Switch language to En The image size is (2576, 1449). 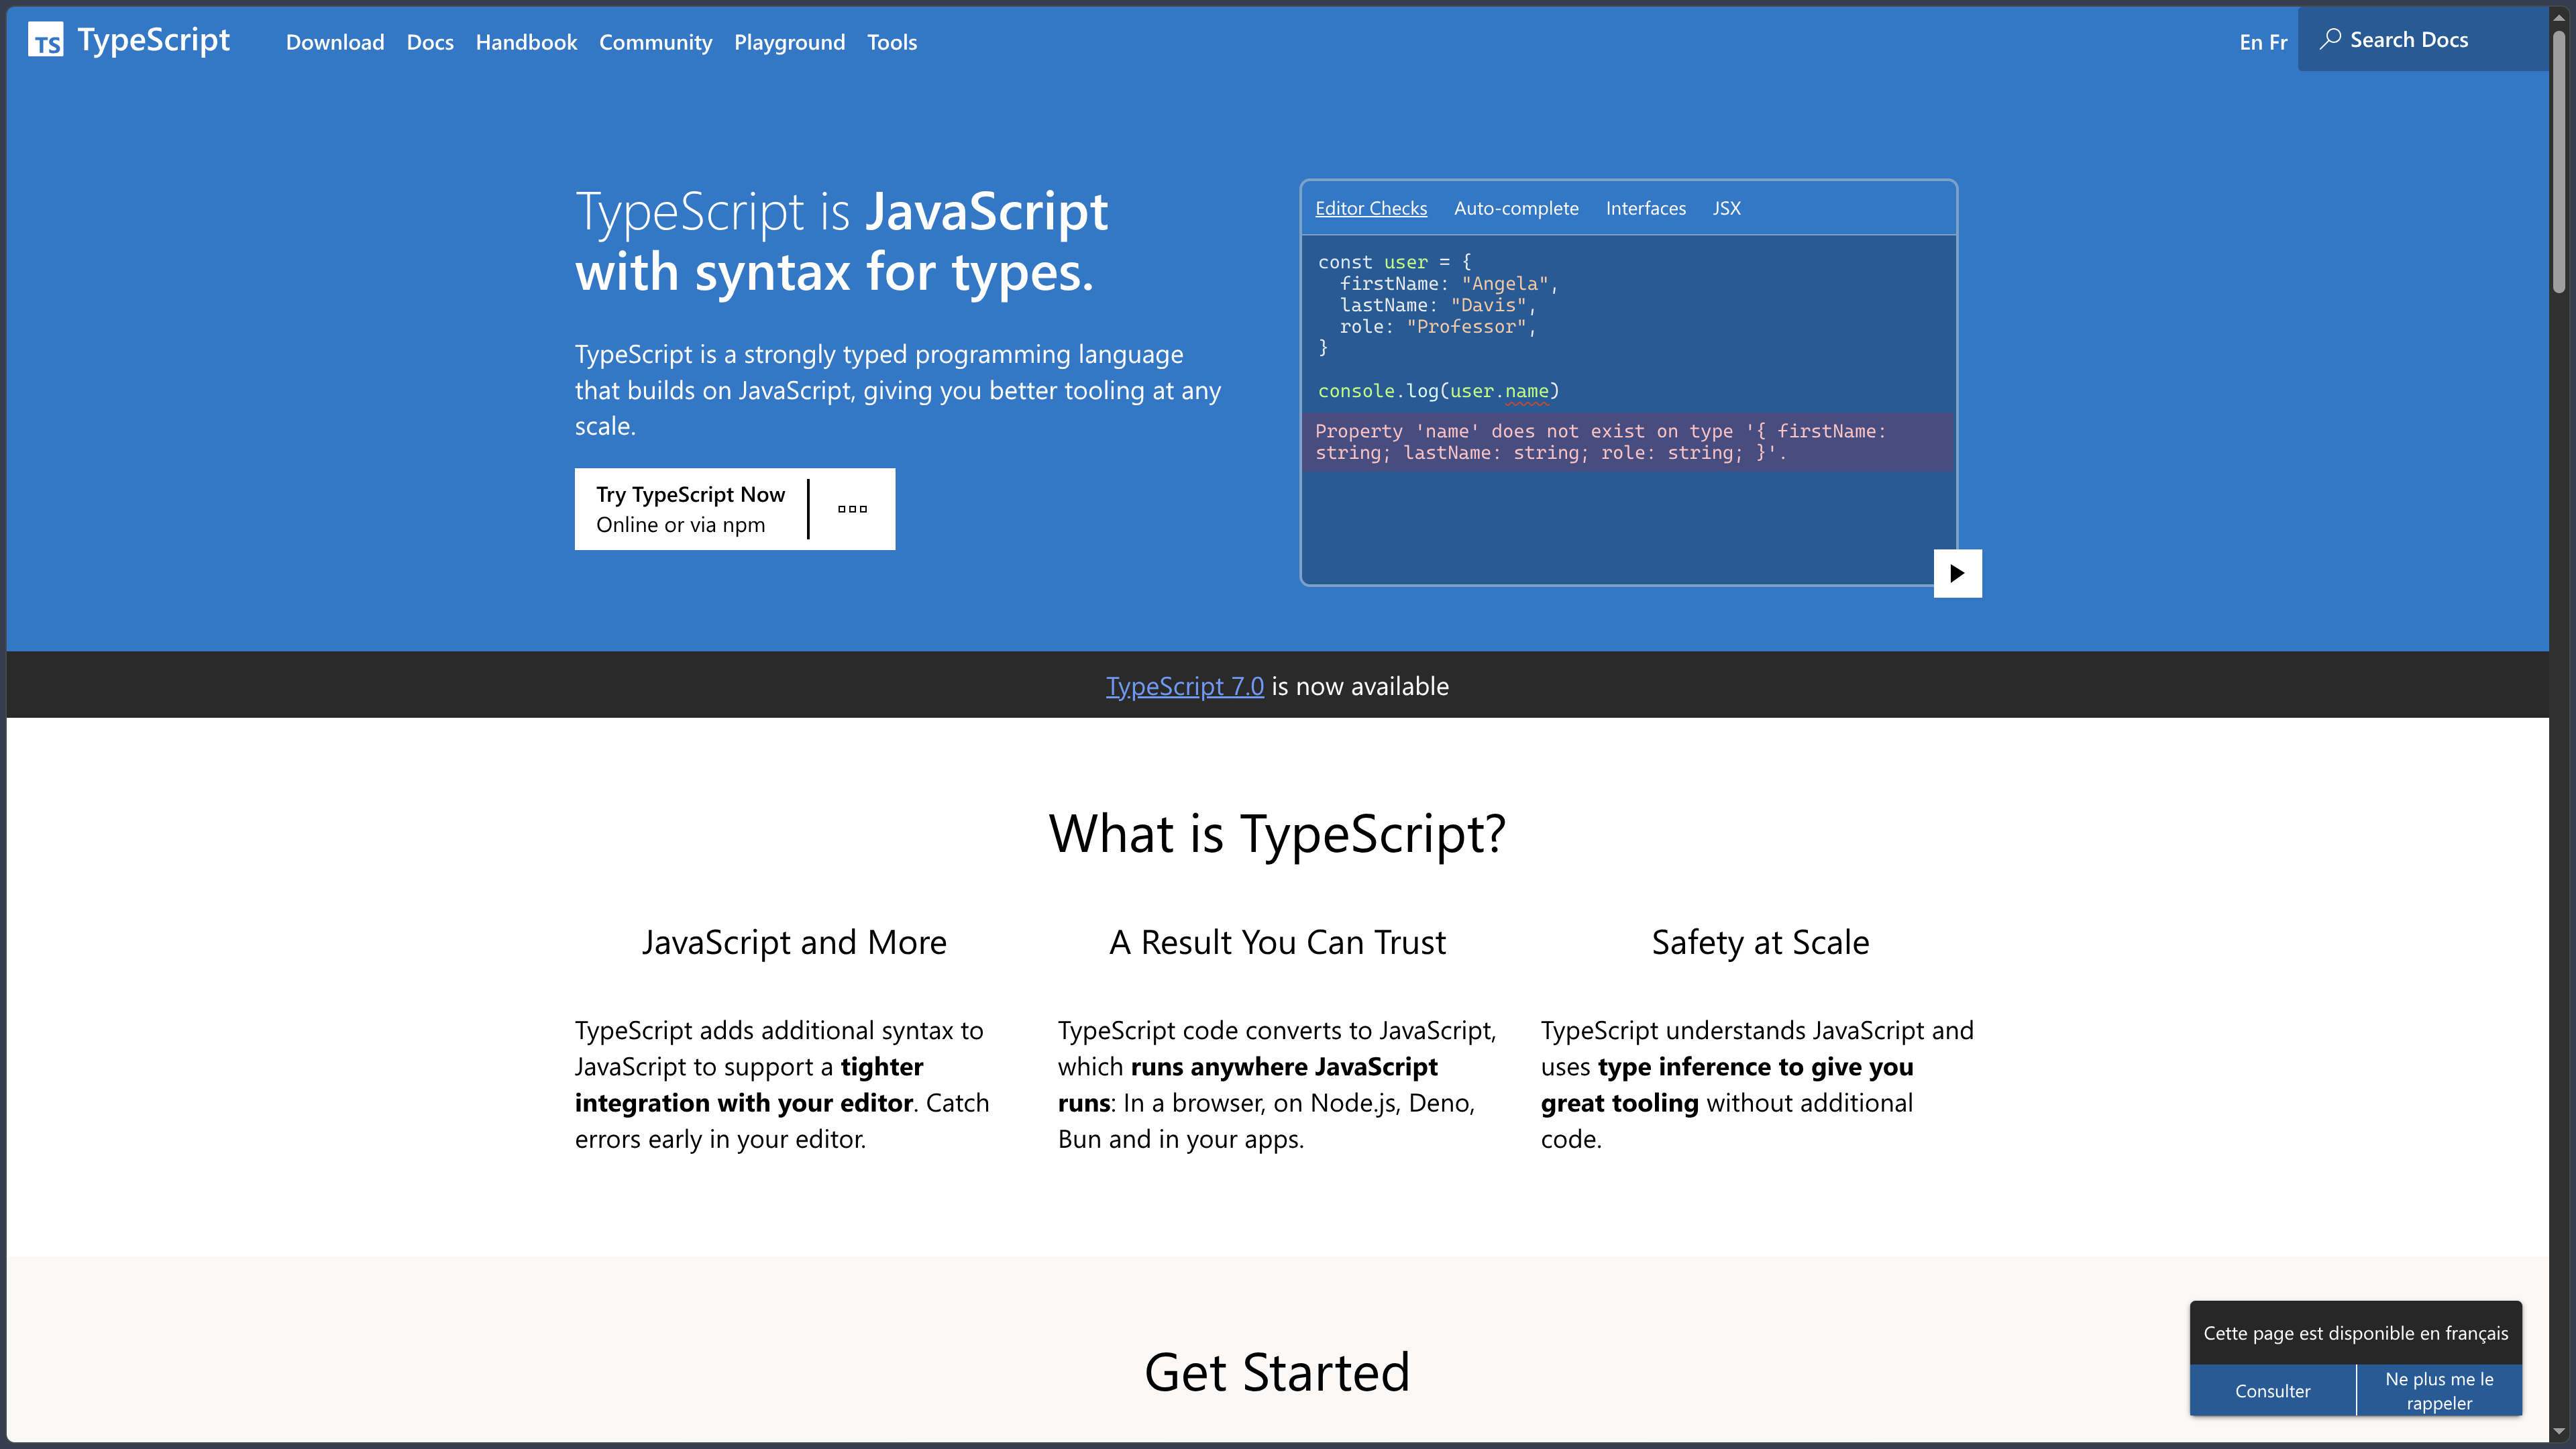pos(2250,42)
